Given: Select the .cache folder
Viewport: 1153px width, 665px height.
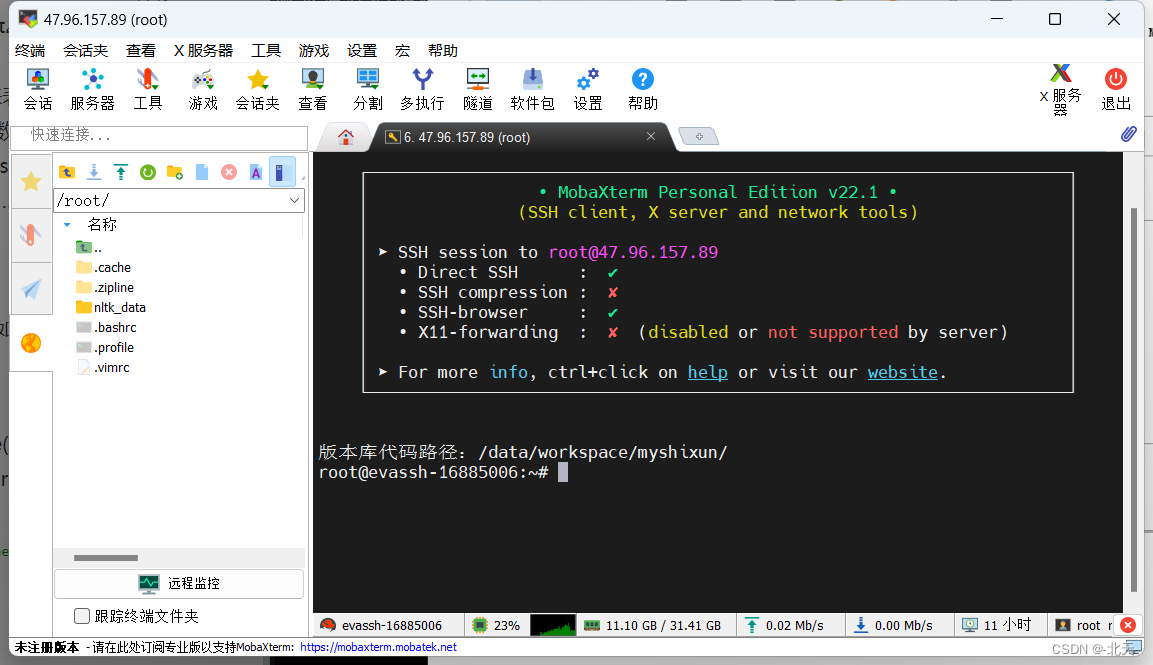Looking at the screenshot, I should click(x=104, y=268).
